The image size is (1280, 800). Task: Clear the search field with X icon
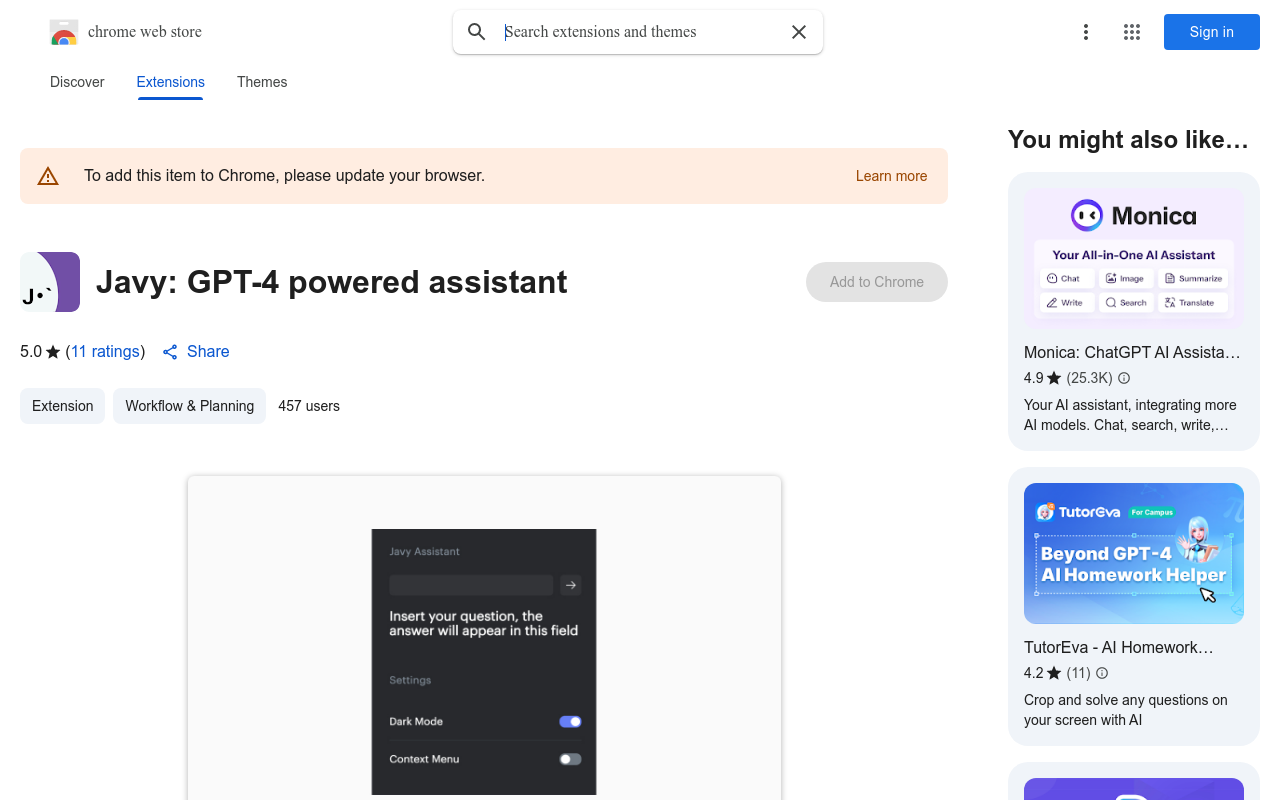tap(799, 32)
